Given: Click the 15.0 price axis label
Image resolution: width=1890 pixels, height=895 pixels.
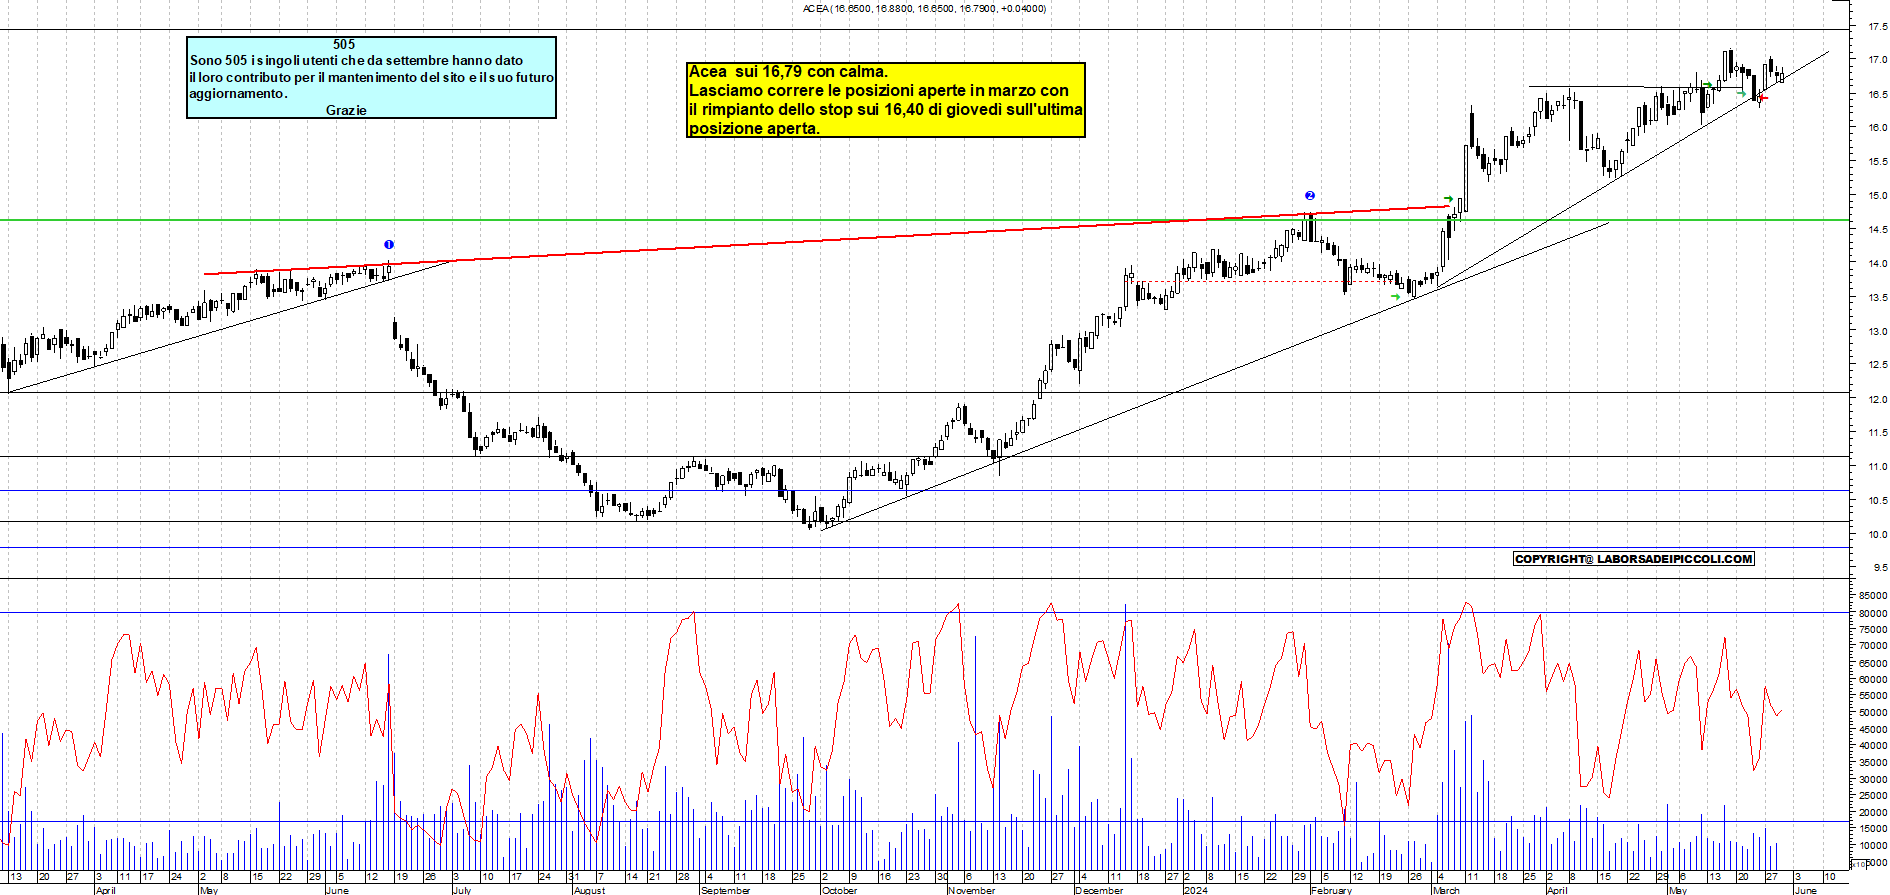Looking at the screenshot, I should [x=1877, y=196].
